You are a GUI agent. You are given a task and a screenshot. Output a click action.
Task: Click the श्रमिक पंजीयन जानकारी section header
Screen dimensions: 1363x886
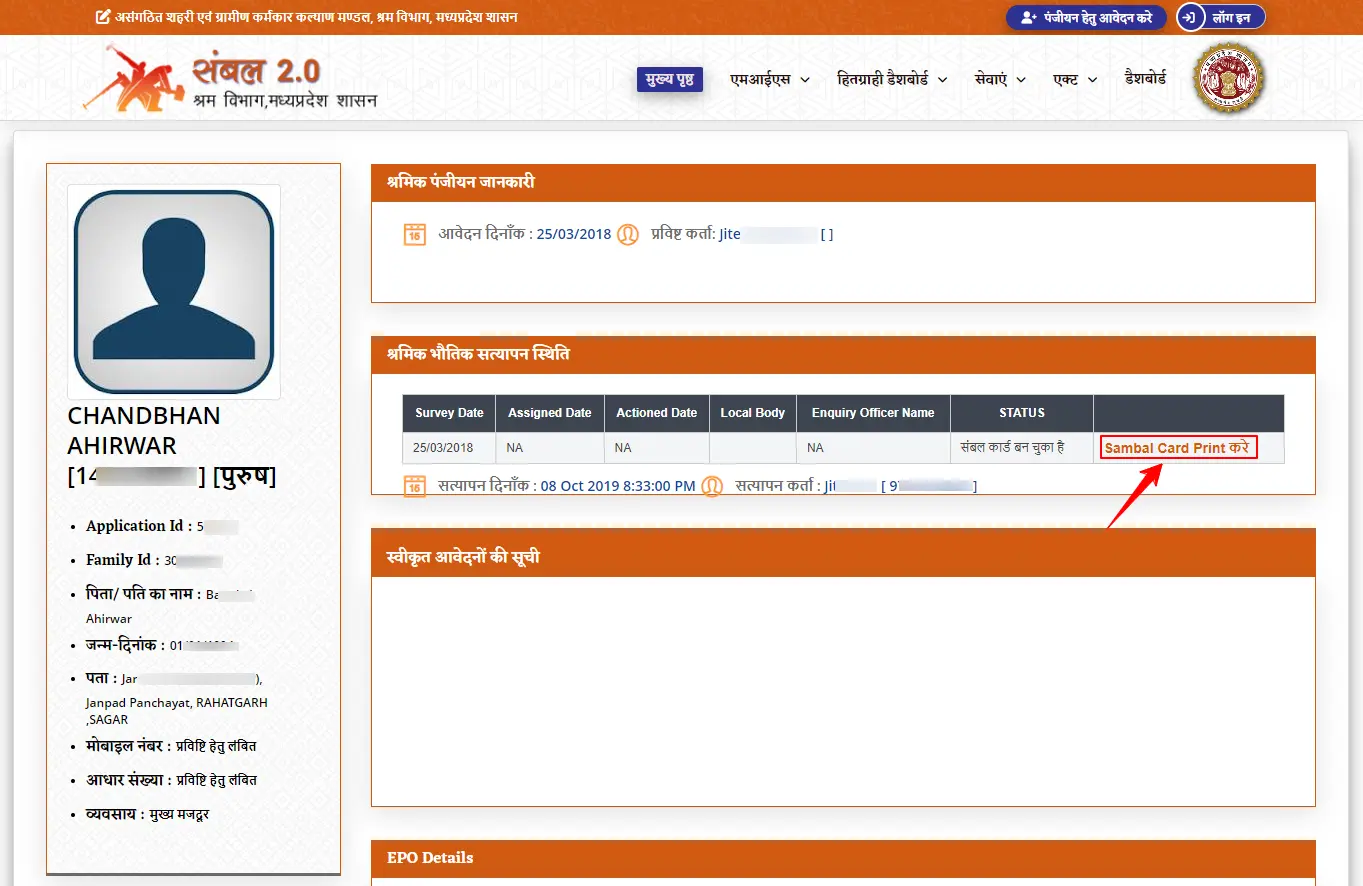pos(843,183)
